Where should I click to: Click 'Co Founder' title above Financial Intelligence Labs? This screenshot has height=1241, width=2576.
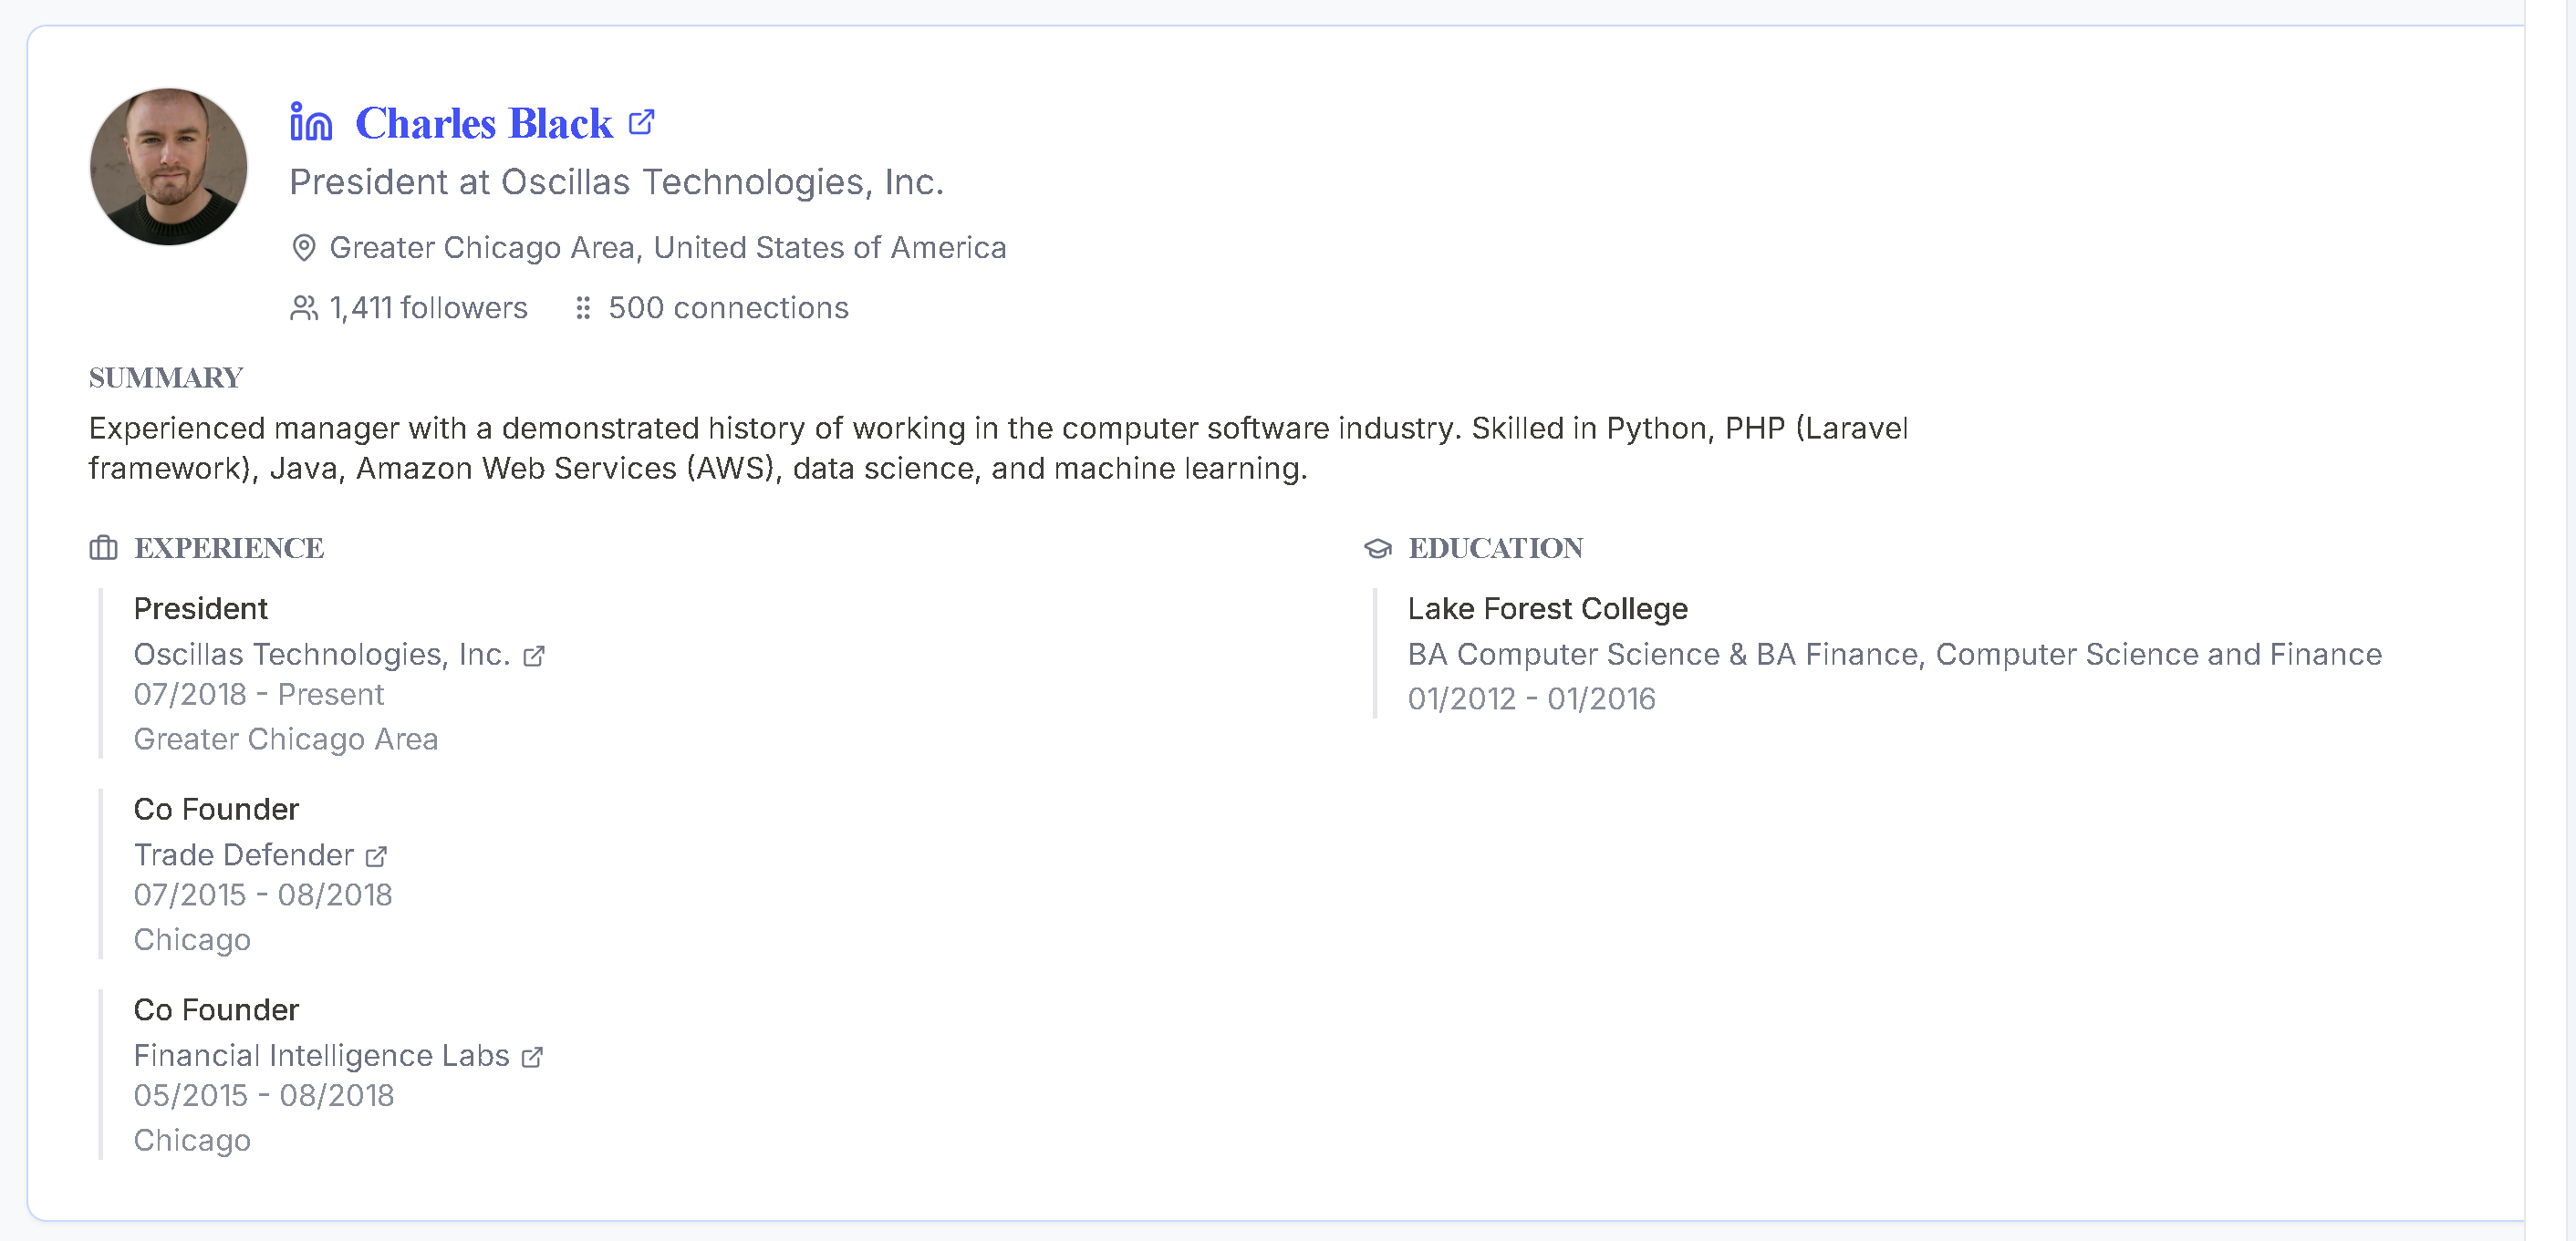point(216,1010)
